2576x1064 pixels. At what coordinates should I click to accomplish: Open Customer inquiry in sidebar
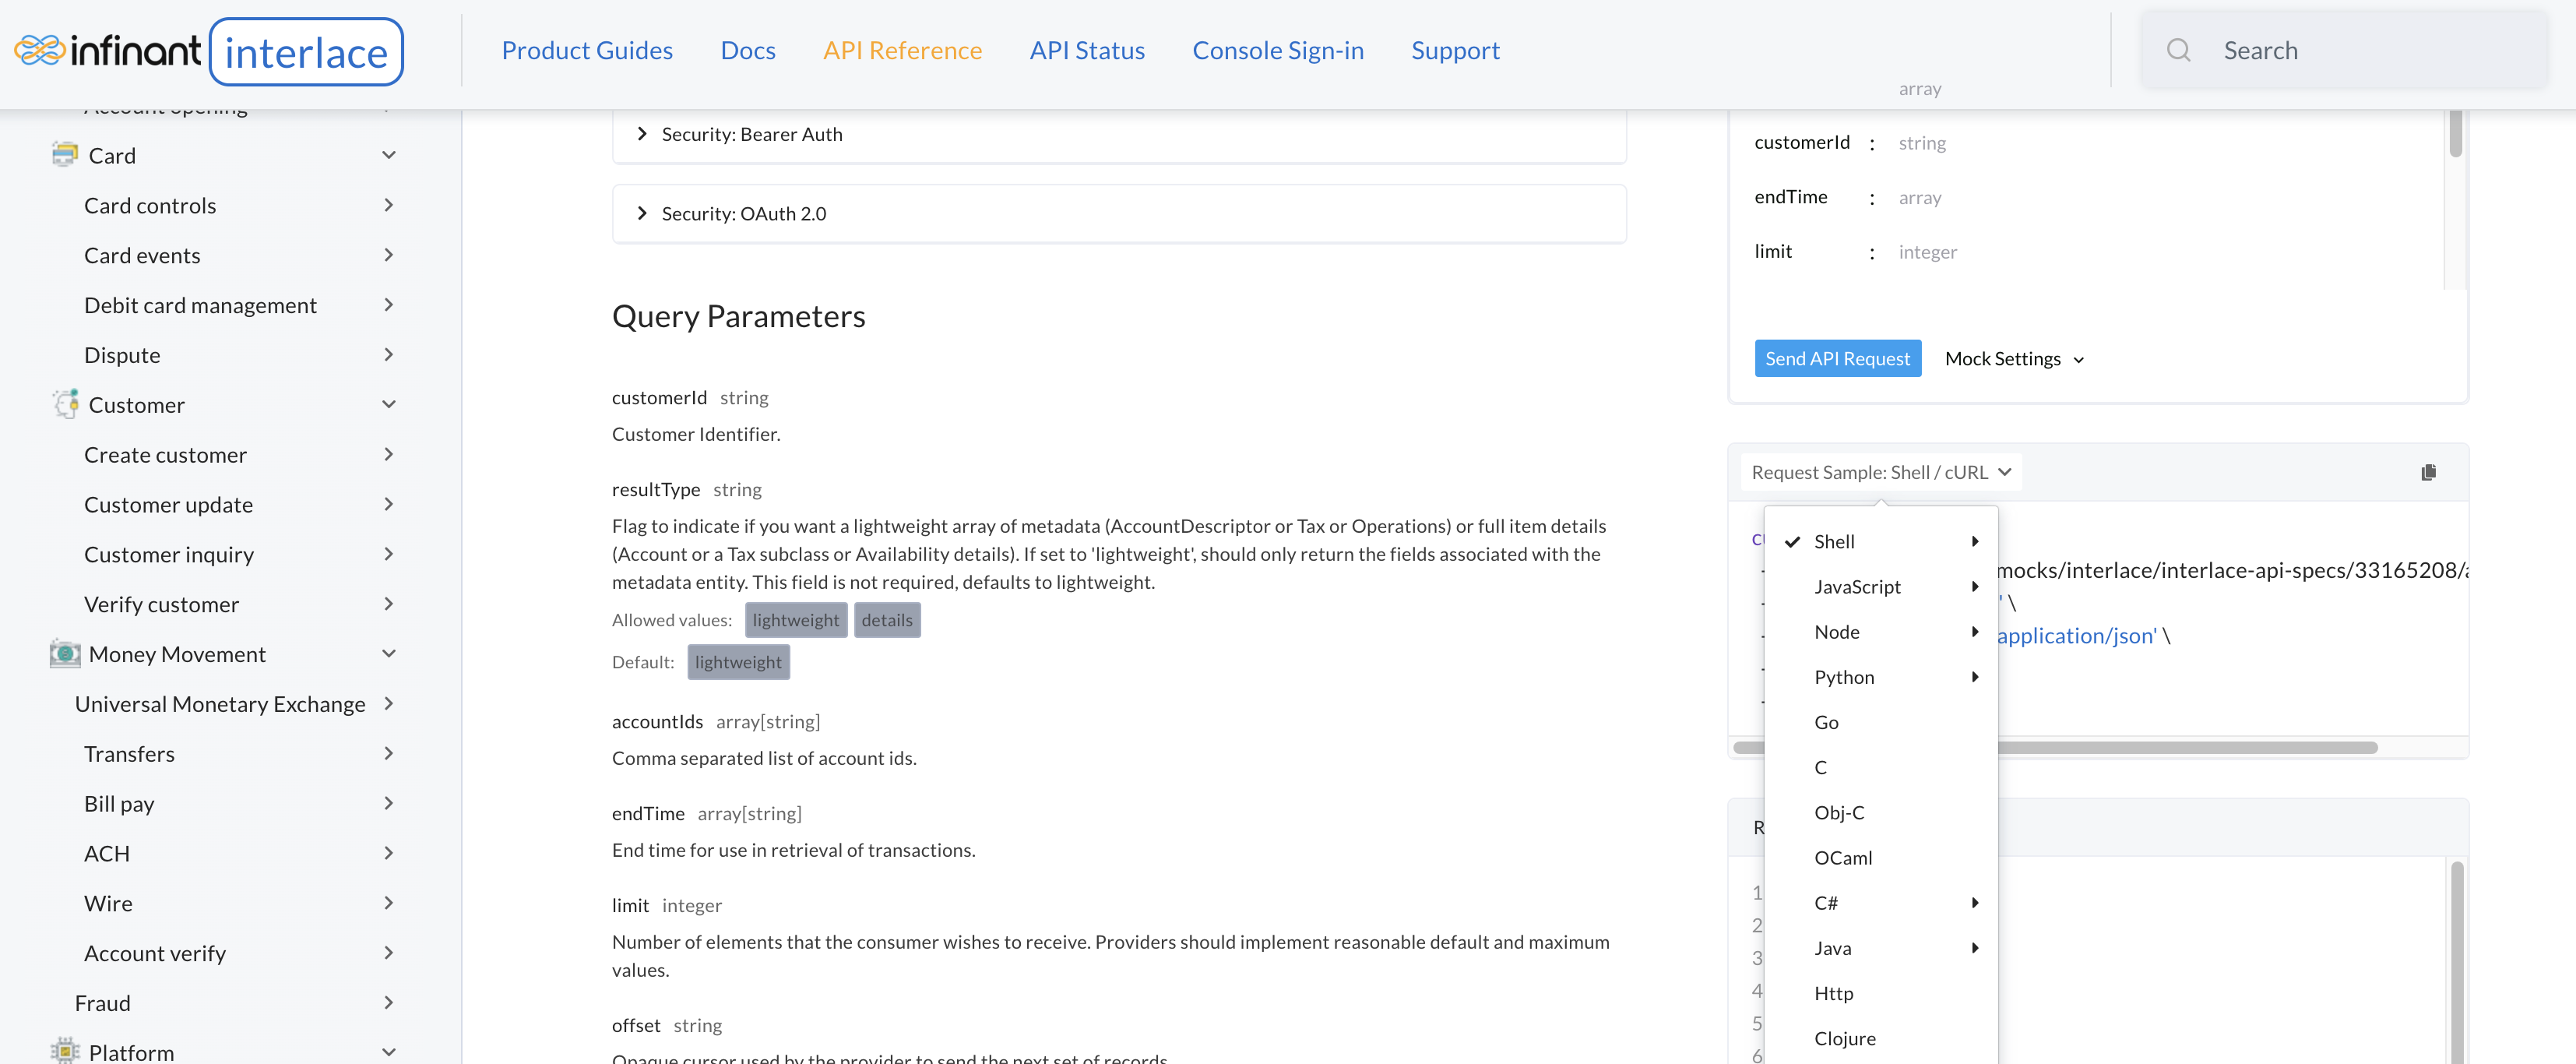pyautogui.click(x=169, y=554)
